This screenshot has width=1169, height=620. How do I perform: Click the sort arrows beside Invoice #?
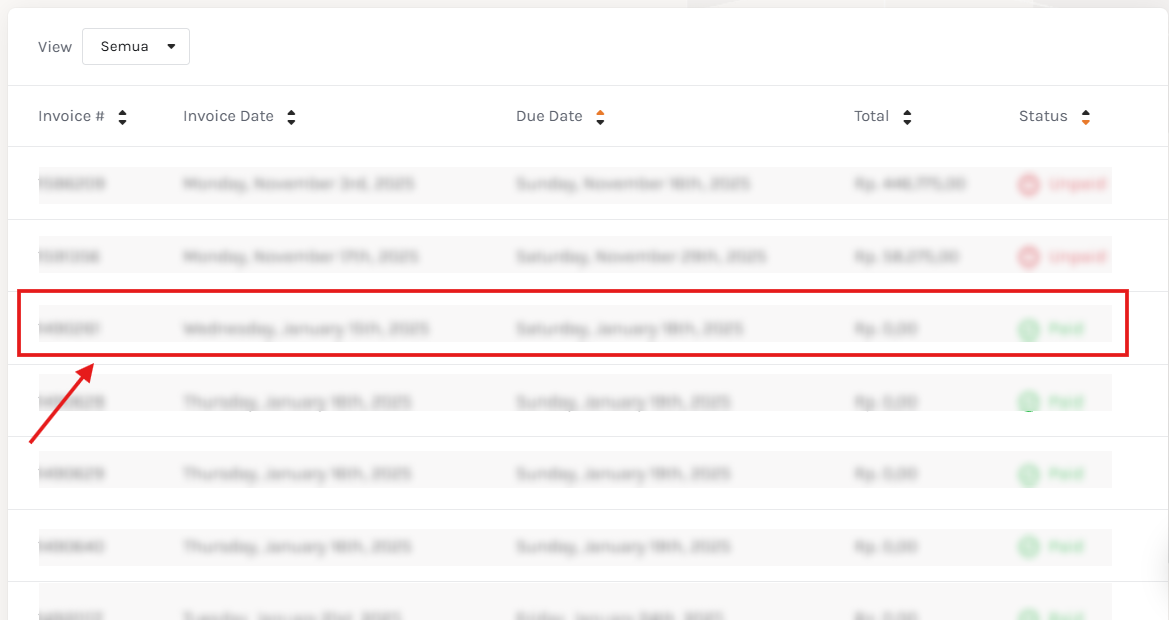tap(122, 117)
